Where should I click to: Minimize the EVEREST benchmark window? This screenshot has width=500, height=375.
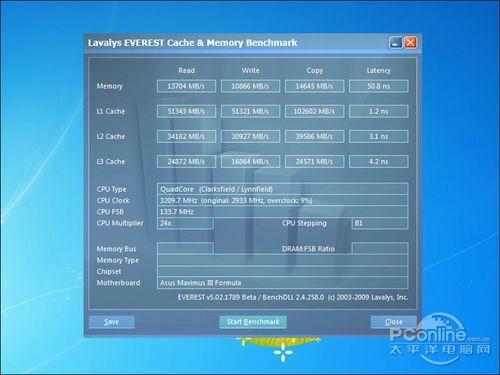pyautogui.click(x=396, y=42)
